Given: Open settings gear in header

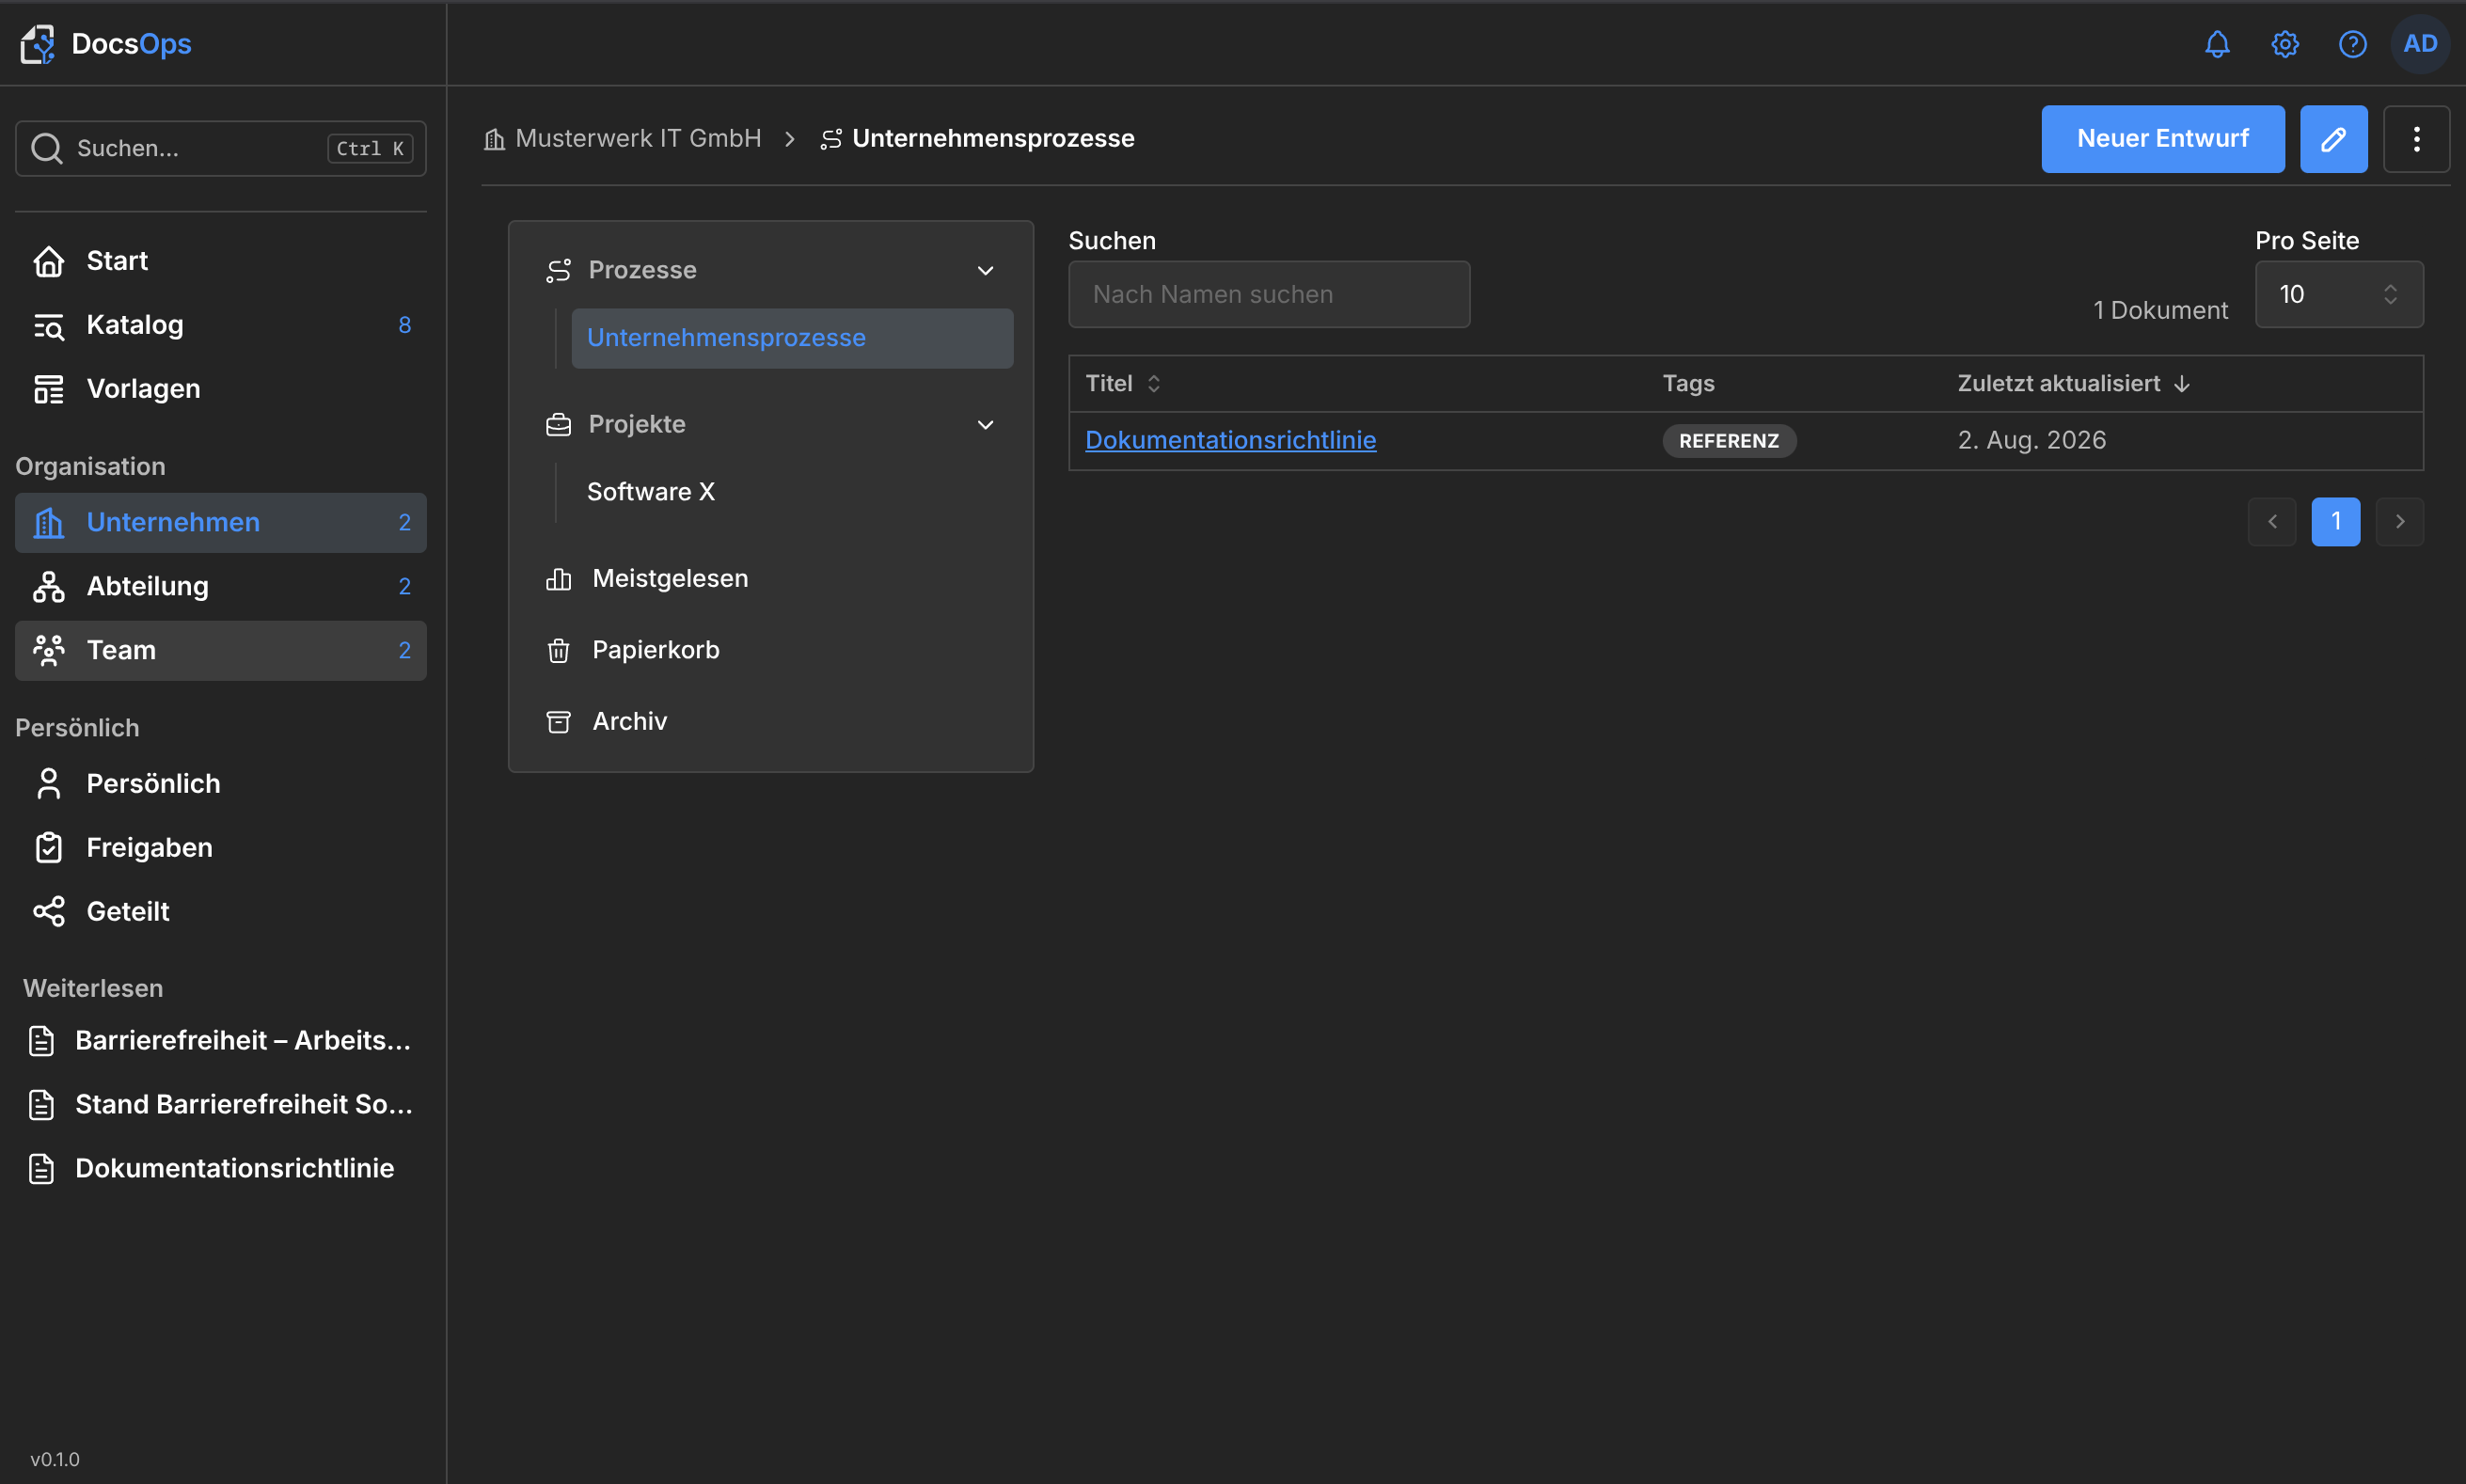Looking at the screenshot, I should [x=2285, y=44].
